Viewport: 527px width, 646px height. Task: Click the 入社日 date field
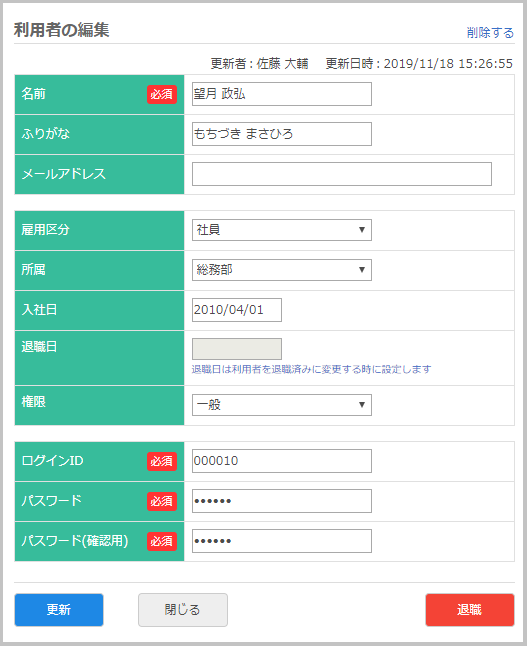click(237, 310)
